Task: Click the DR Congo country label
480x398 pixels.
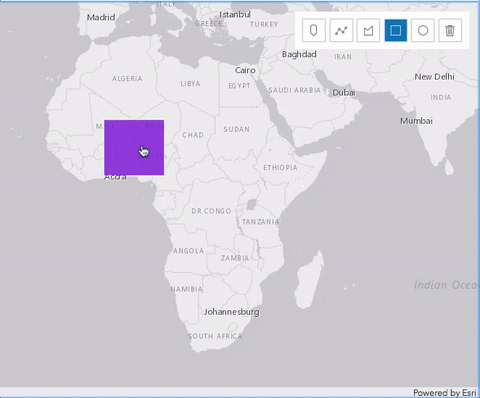Action: pyautogui.click(x=211, y=211)
